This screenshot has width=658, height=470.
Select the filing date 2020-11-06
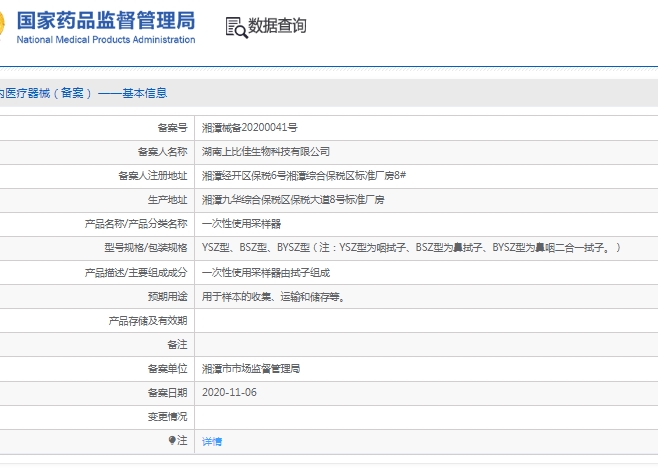(x=229, y=392)
